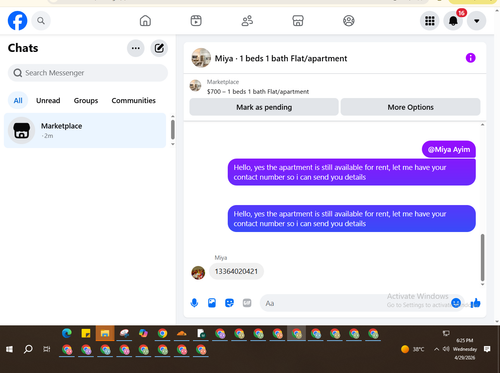Screen dimensions: 500x373
Task: Click the conversation scrollbar down arrow
Action: [482, 284]
